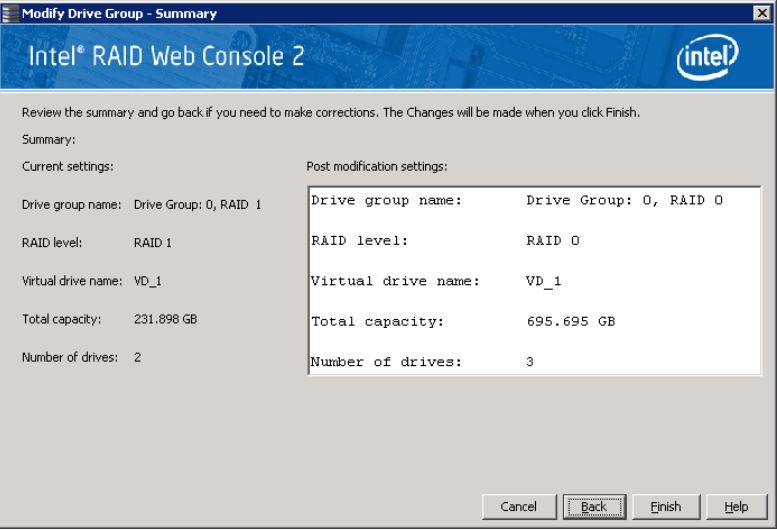
Task: Click the current 'VD_1' virtual drive name
Action: pos(148,281)
